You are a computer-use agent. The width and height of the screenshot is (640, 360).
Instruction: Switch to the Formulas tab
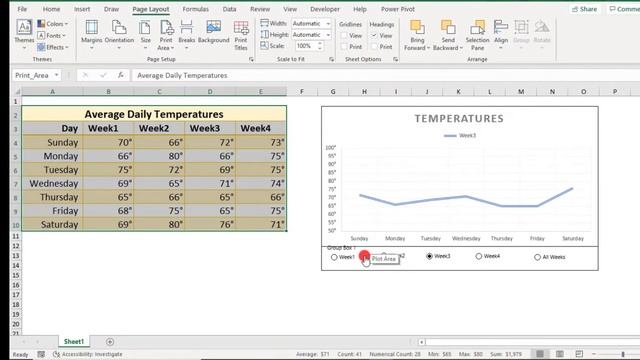coord(196,9)
